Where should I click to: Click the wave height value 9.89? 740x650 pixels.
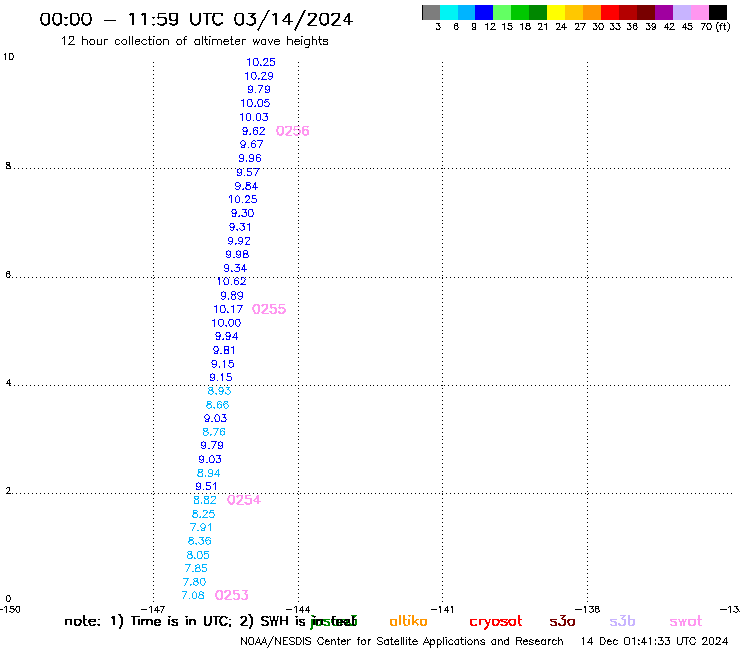[x=232, y=296]
